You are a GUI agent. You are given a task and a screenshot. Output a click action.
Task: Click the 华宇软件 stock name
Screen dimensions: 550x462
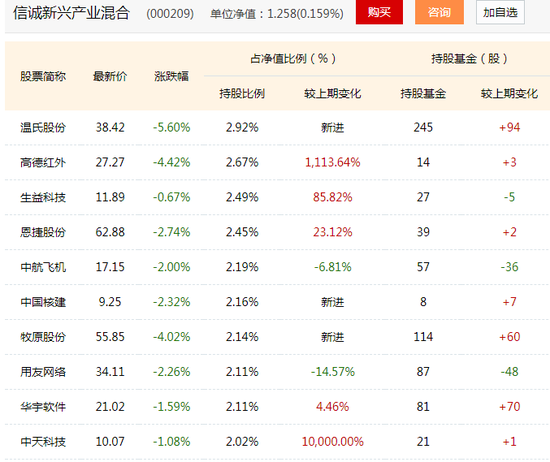coord(43,407)
